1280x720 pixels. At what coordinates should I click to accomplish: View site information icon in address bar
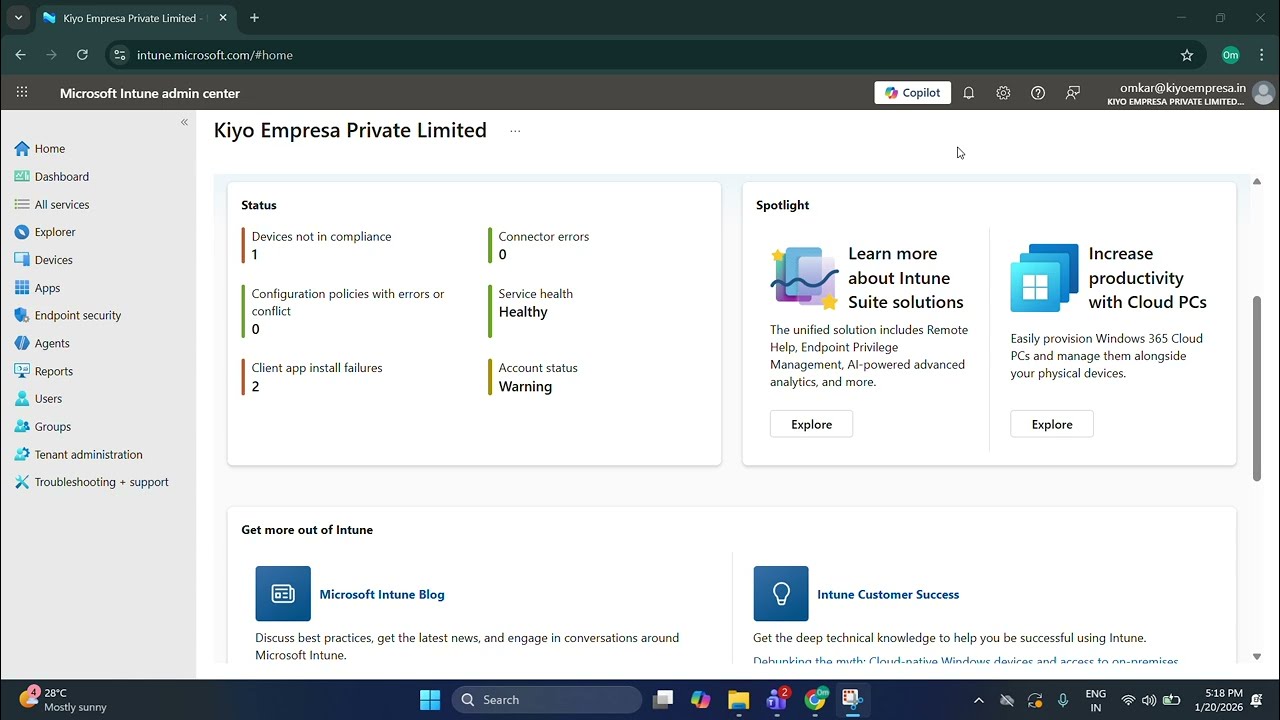tap(120, 55)
